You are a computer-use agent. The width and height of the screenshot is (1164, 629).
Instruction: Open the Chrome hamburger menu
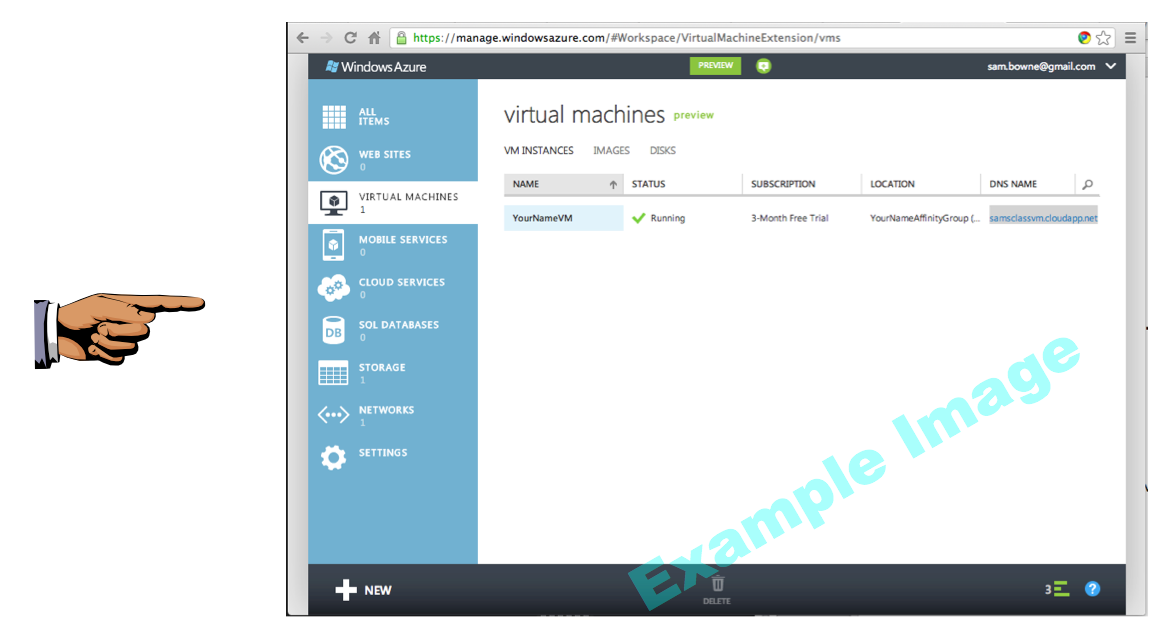pyautogui.click(x=1131, y=38)
